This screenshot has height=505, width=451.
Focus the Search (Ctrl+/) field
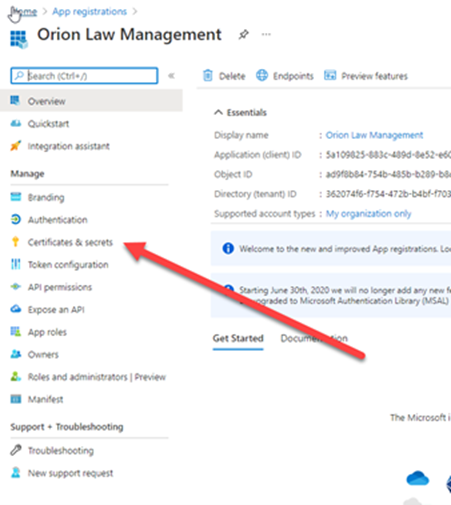(x=84, y=76)
